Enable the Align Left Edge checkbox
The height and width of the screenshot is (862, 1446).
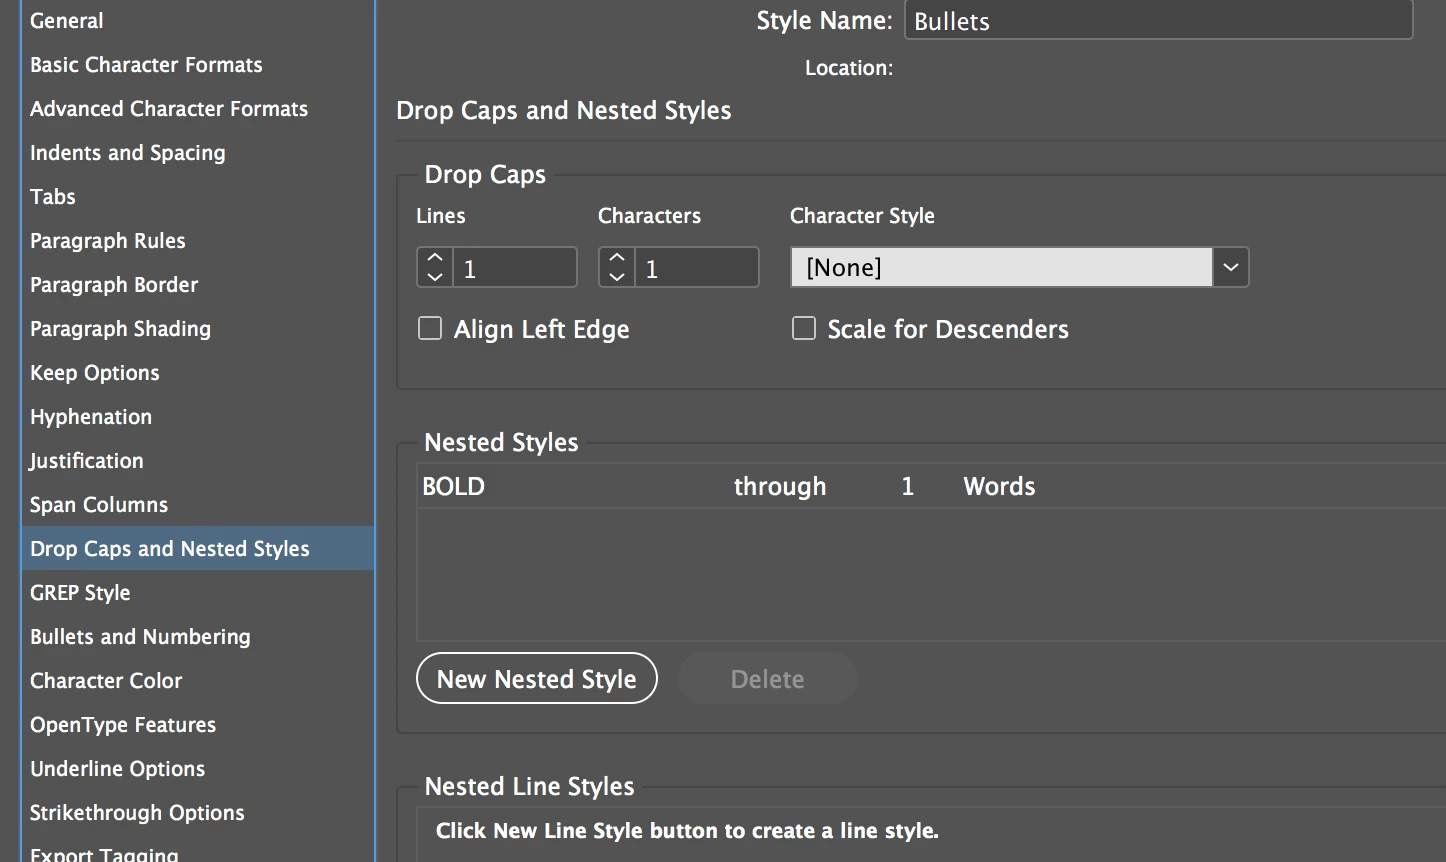pos(430,329)
